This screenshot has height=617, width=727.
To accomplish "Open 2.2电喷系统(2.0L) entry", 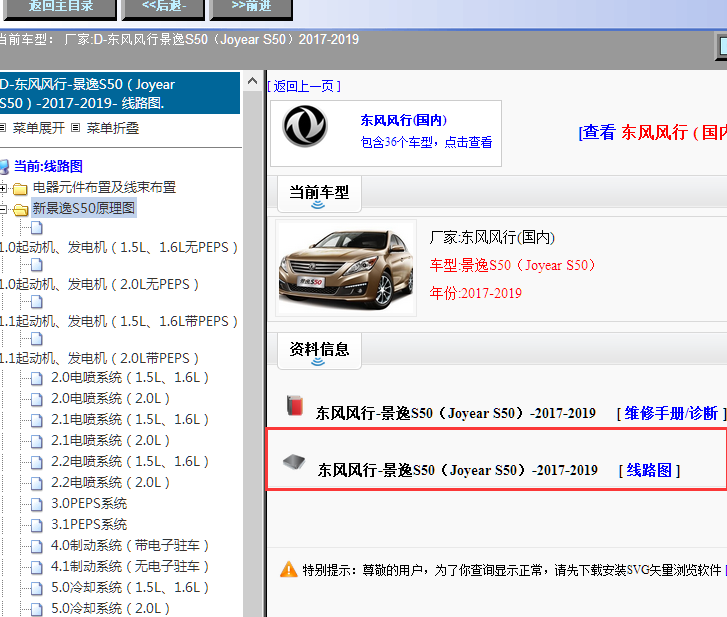I will [110, 483].
